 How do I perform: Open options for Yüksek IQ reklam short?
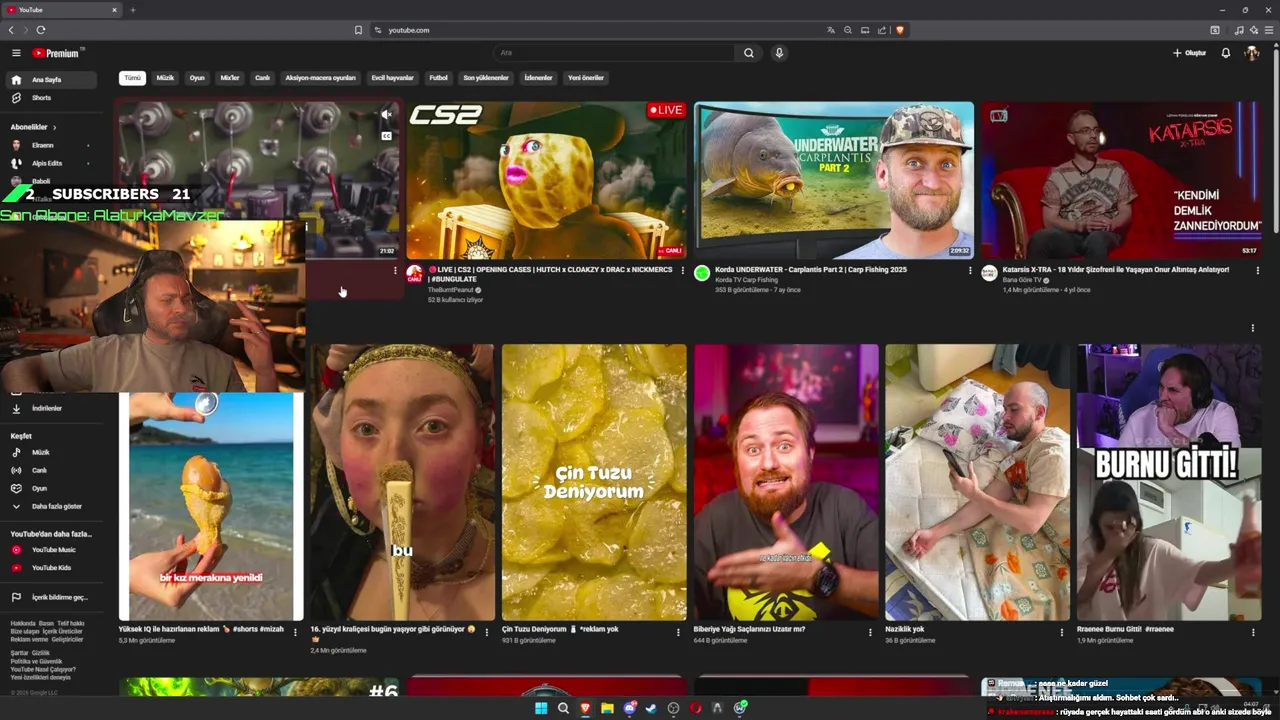[295, 631]
